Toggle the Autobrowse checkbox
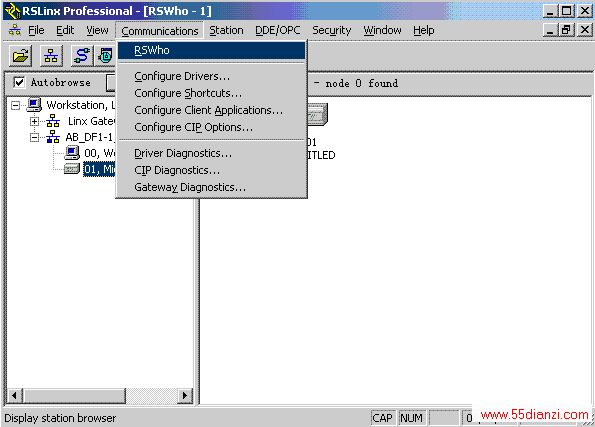Screen dimensions: 595x427 click(19, 82)
